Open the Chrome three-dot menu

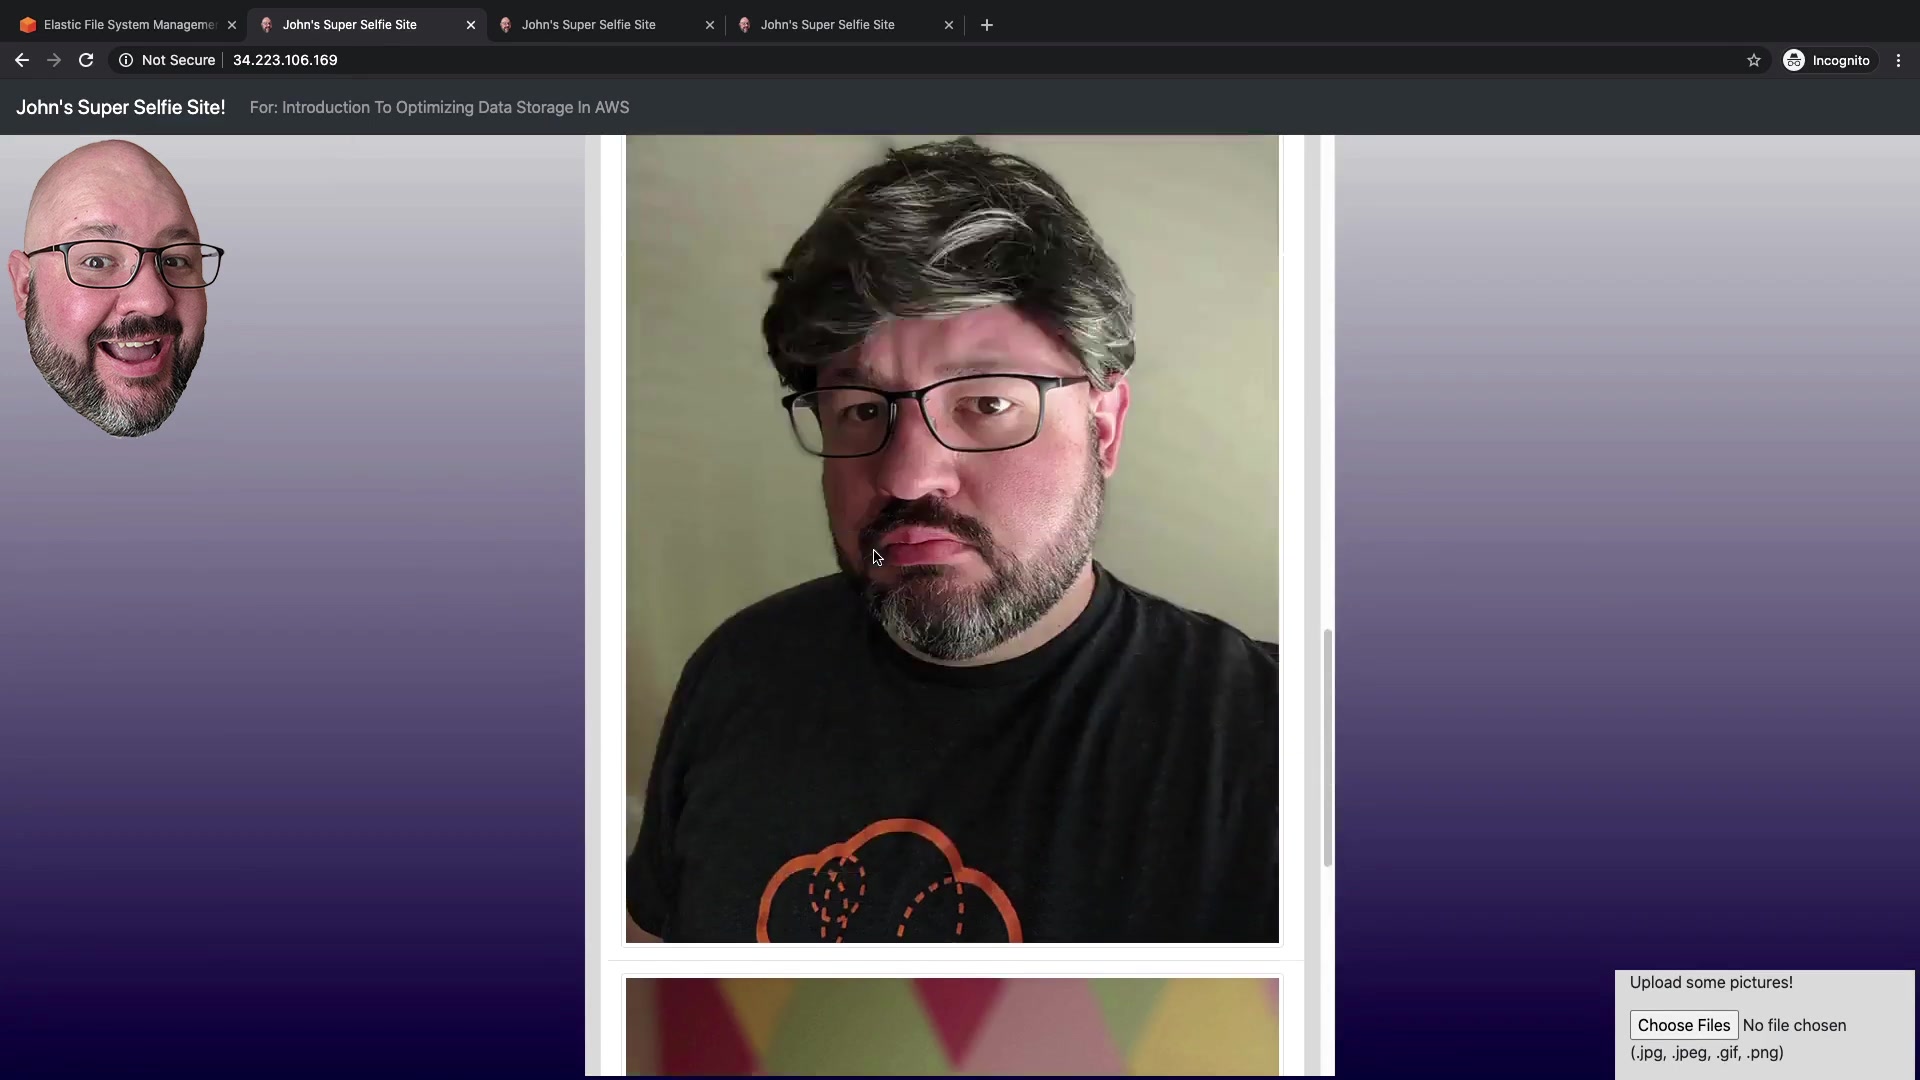click(x=1898, y=60)
